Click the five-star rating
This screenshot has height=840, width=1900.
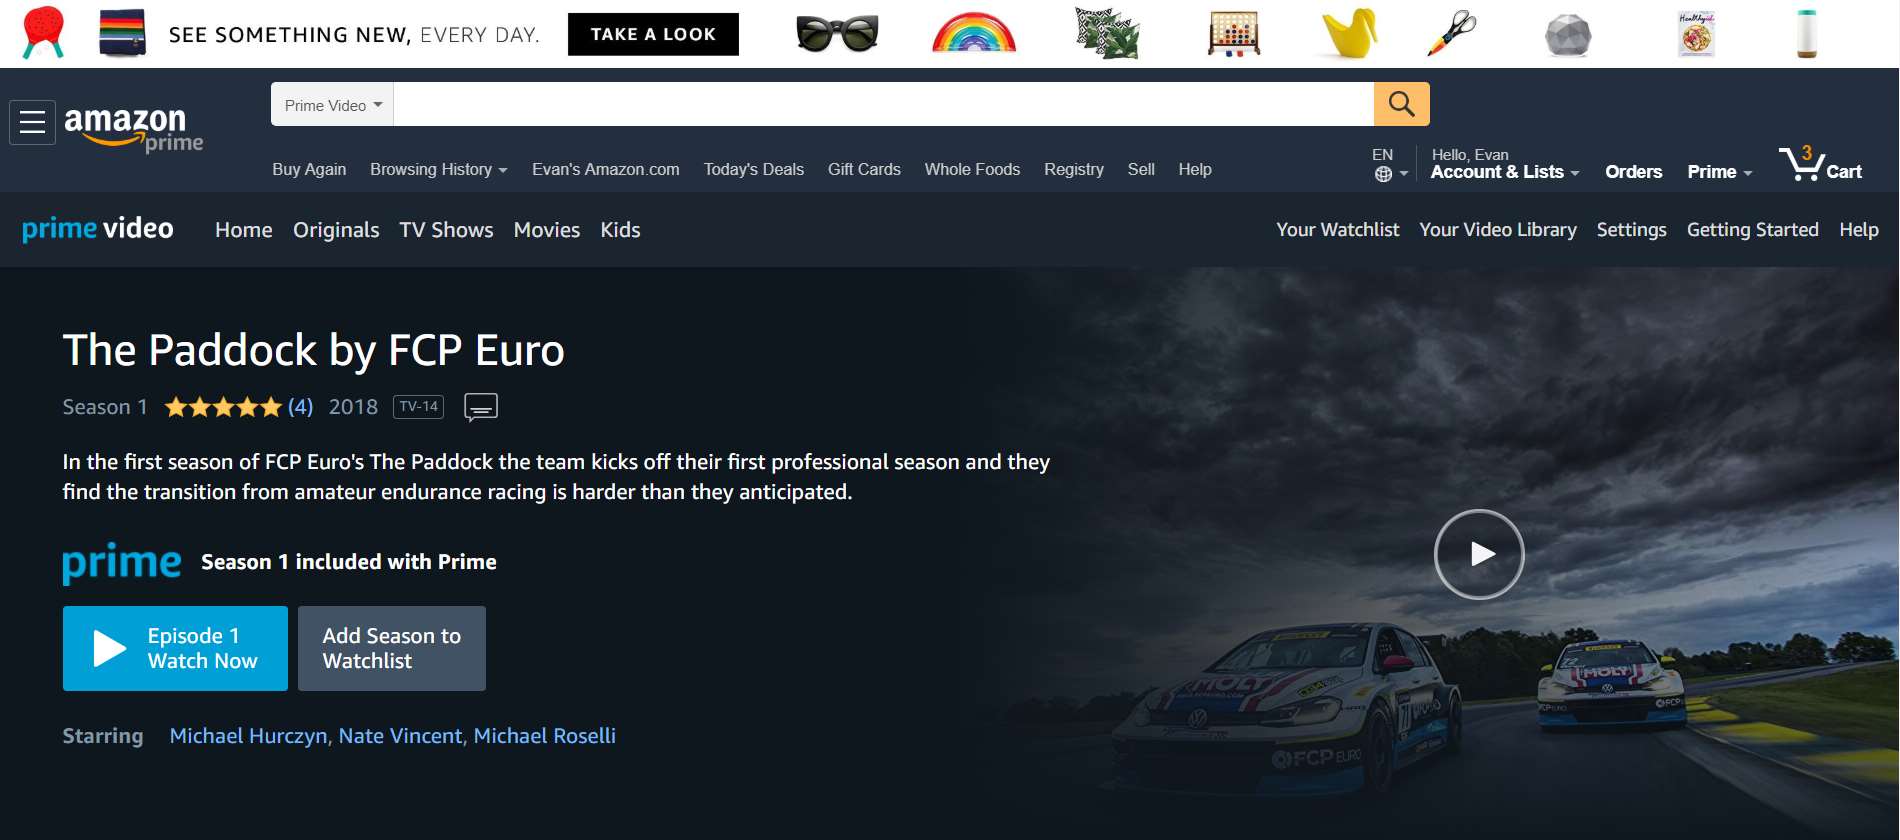click(x=223, y=407)
